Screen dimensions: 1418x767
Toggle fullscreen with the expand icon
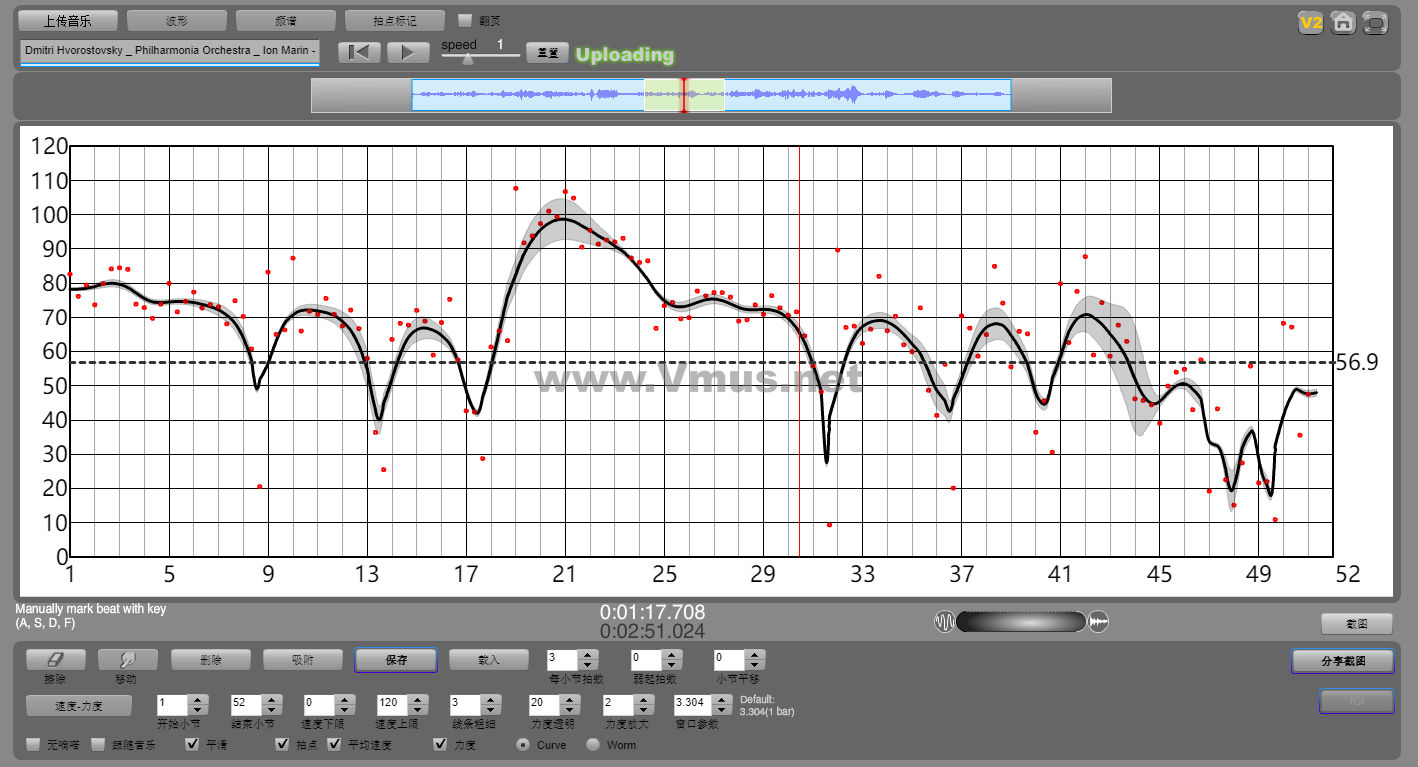point(1376,22)
